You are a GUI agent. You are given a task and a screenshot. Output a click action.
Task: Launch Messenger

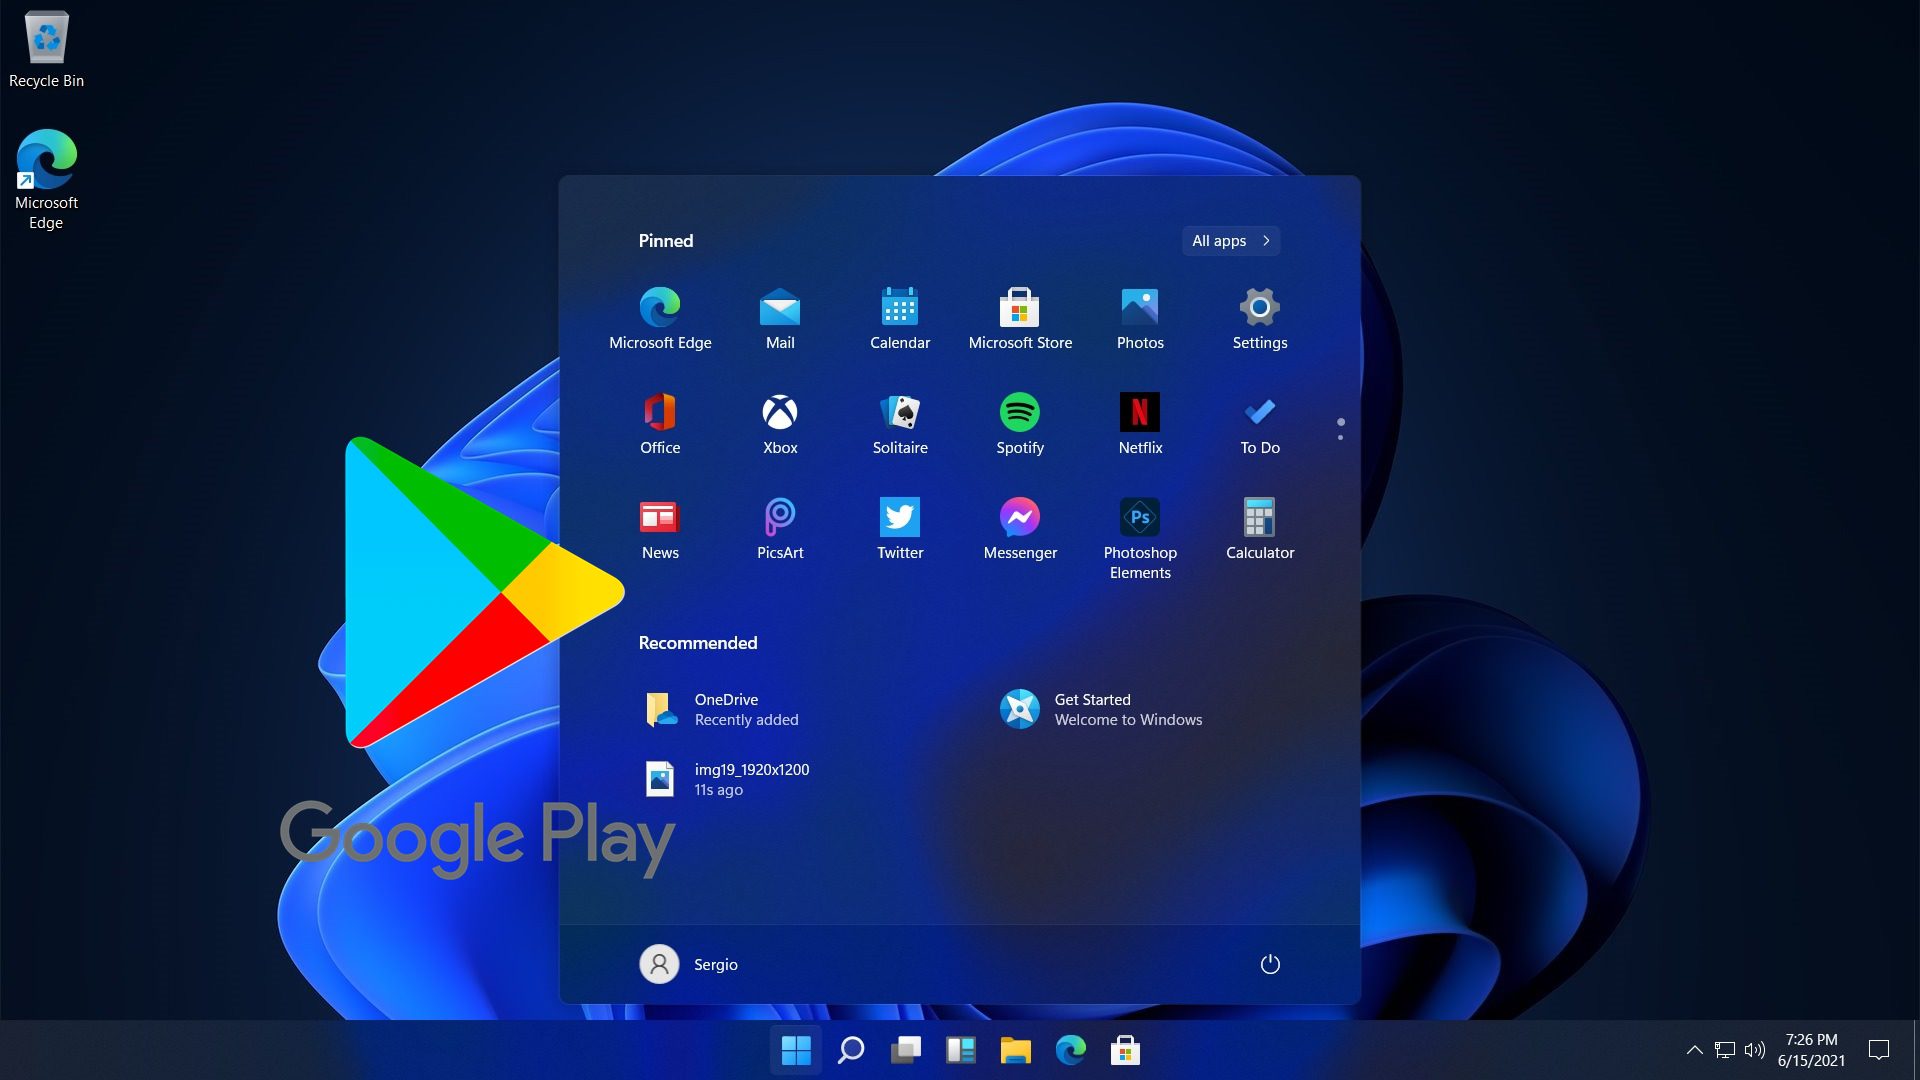pos(1020,528)
